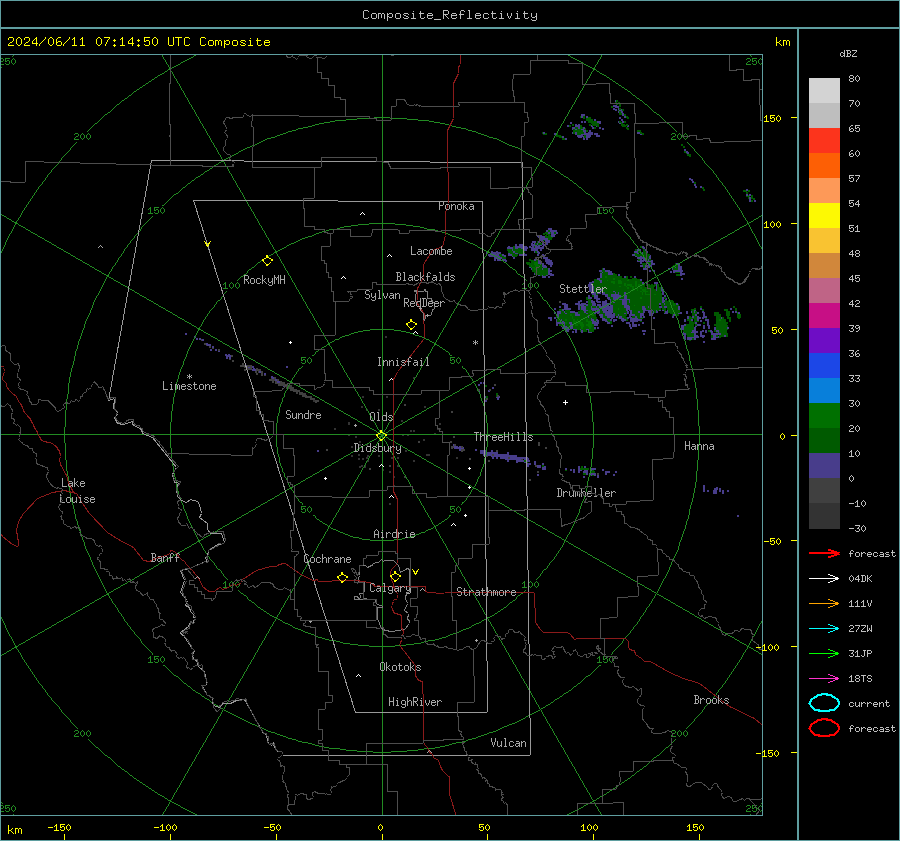
Task: Click the cyan 'current' ellipse in the legend
Action: pos(824,703)
